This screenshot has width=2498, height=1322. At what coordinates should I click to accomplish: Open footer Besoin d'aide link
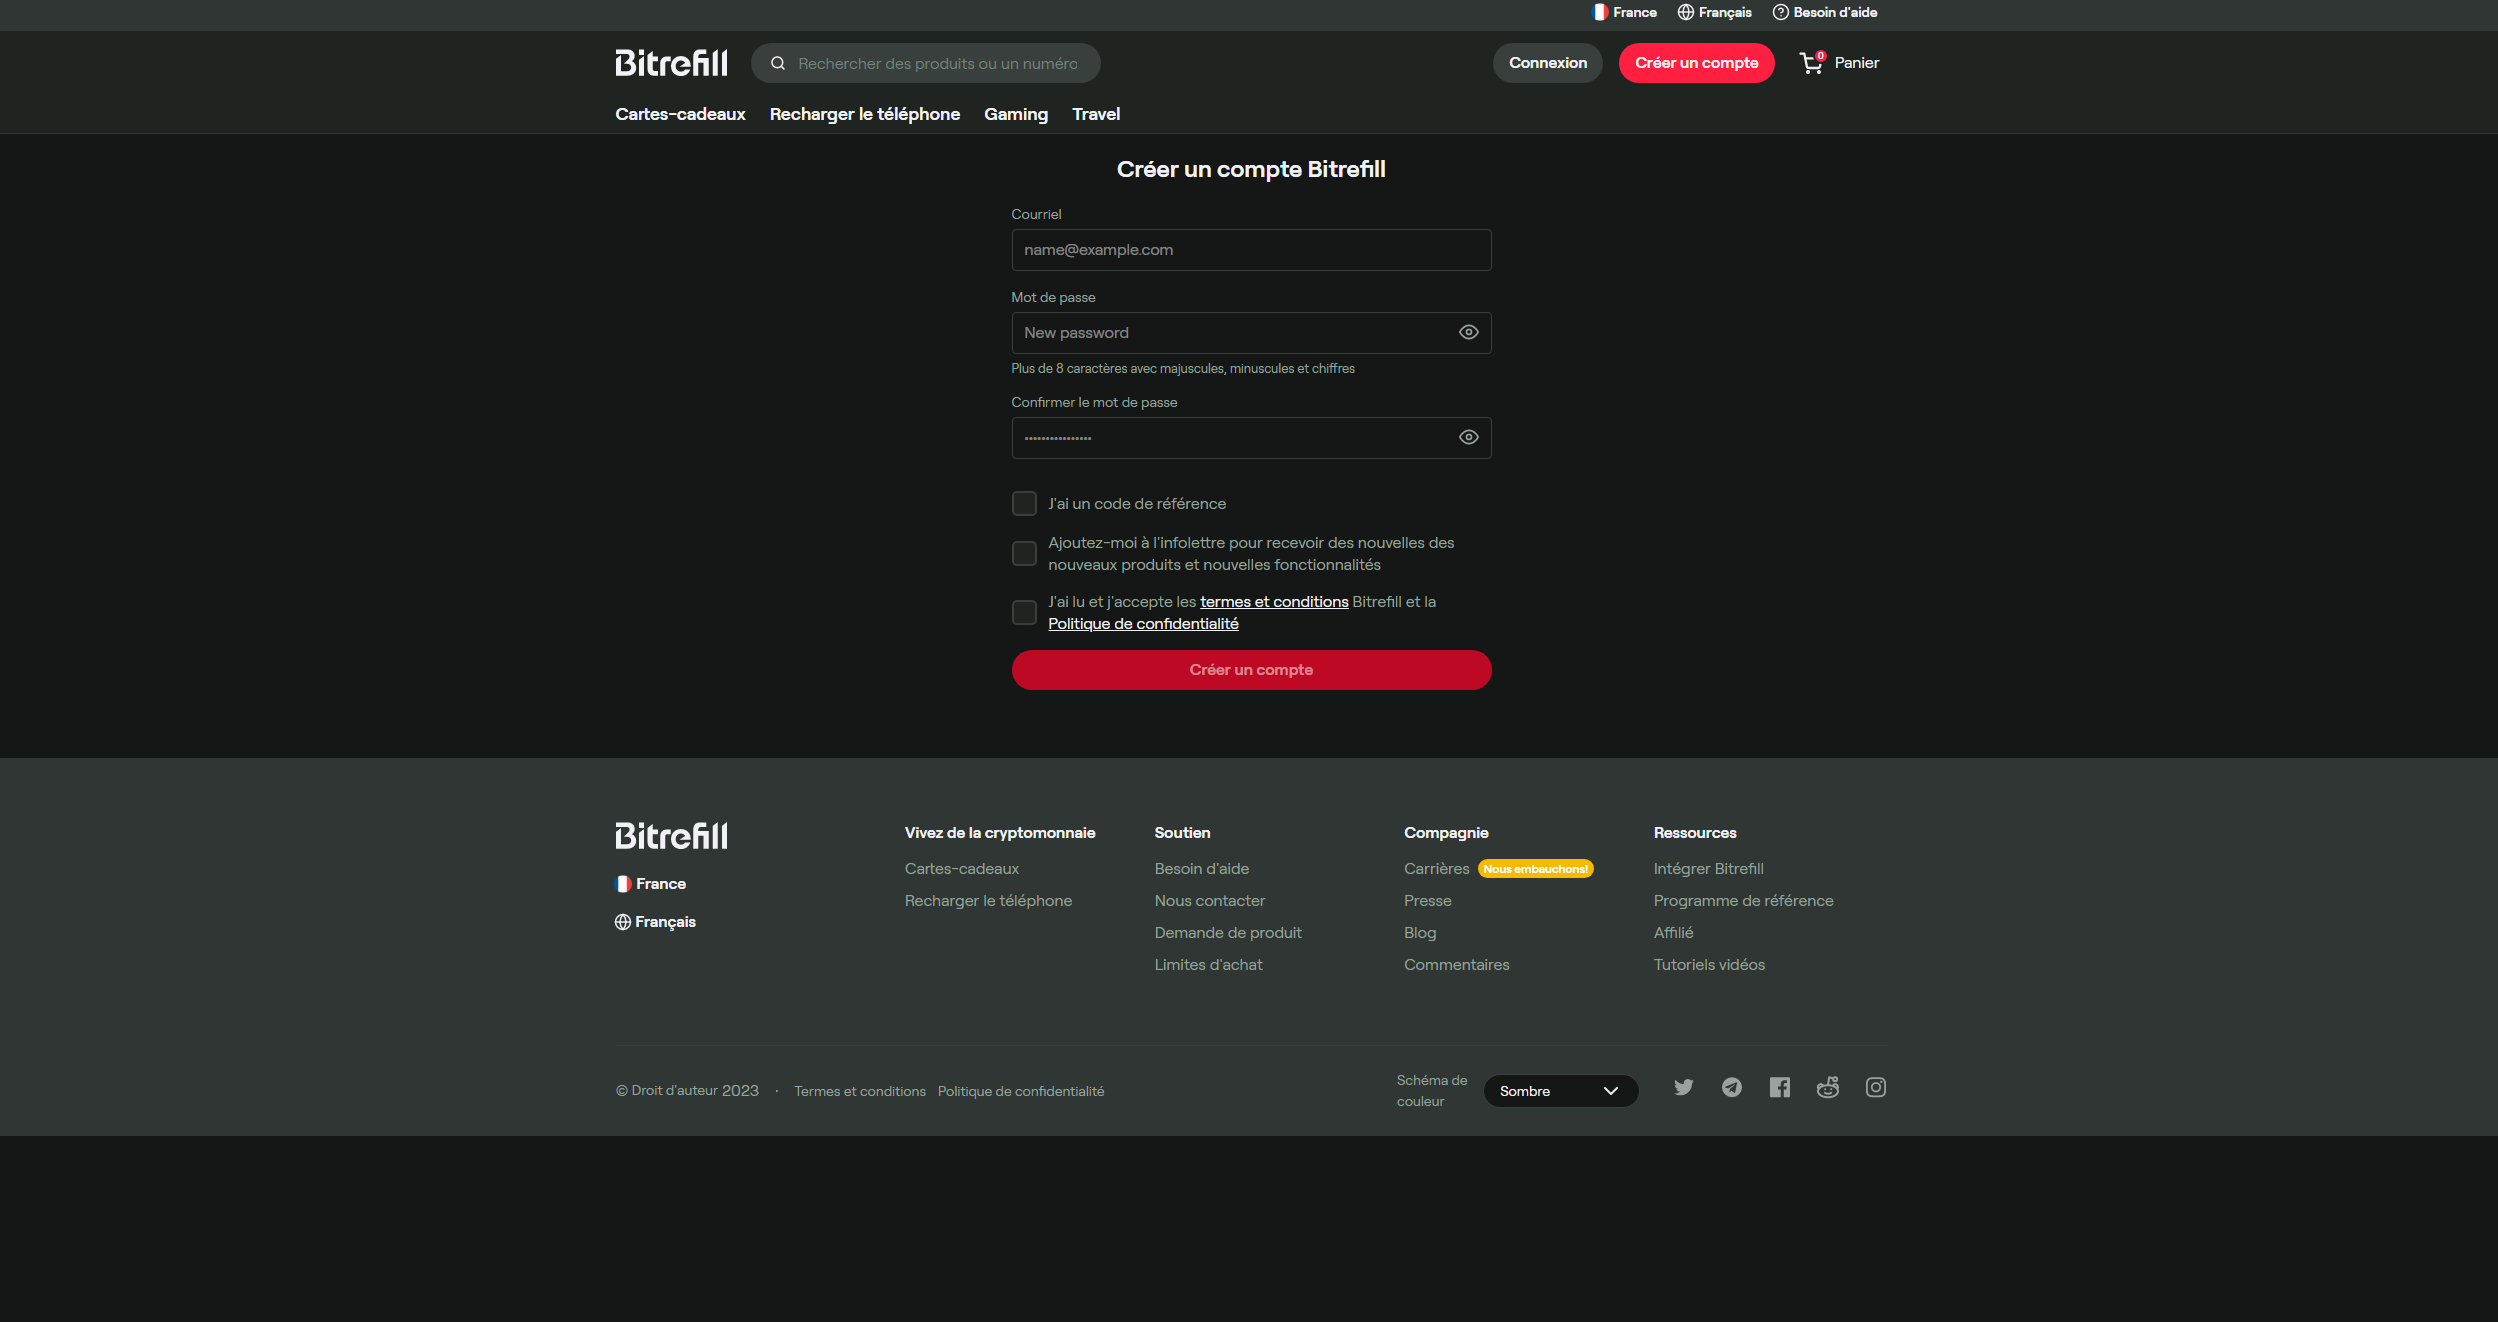tap(1202, 869)
